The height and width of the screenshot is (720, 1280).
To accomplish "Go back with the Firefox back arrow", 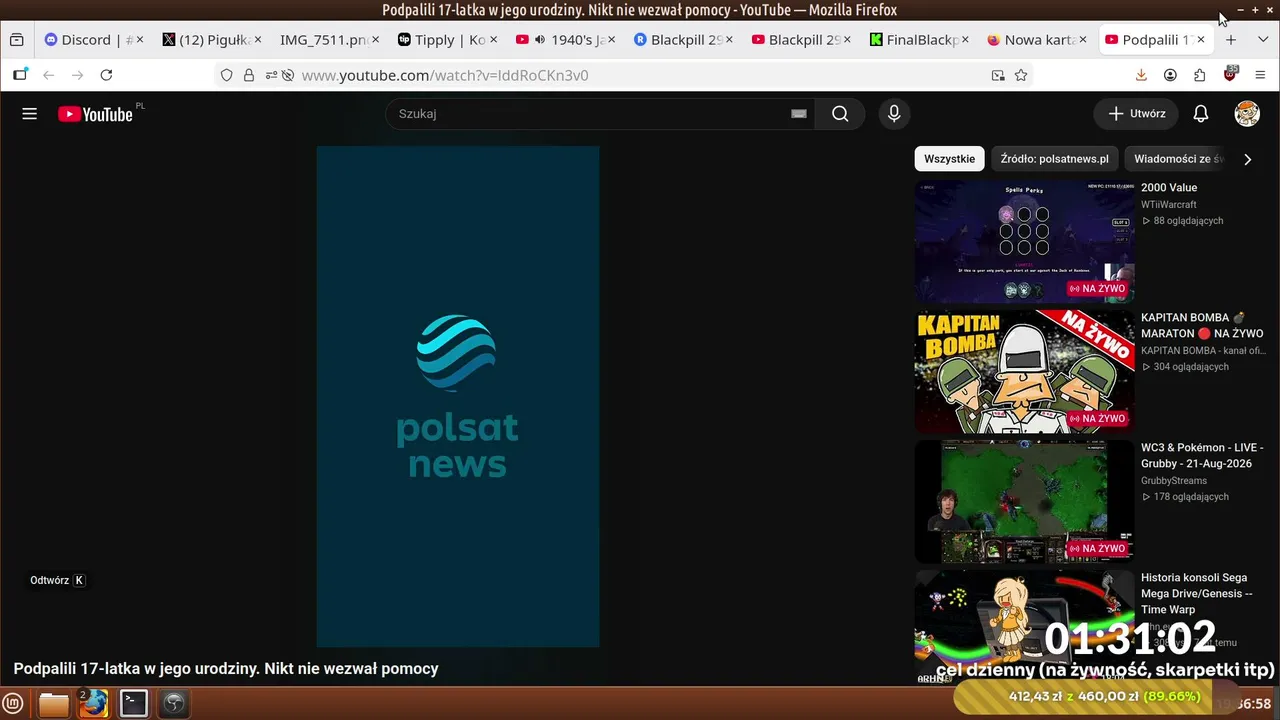I will tap(48, 75).
